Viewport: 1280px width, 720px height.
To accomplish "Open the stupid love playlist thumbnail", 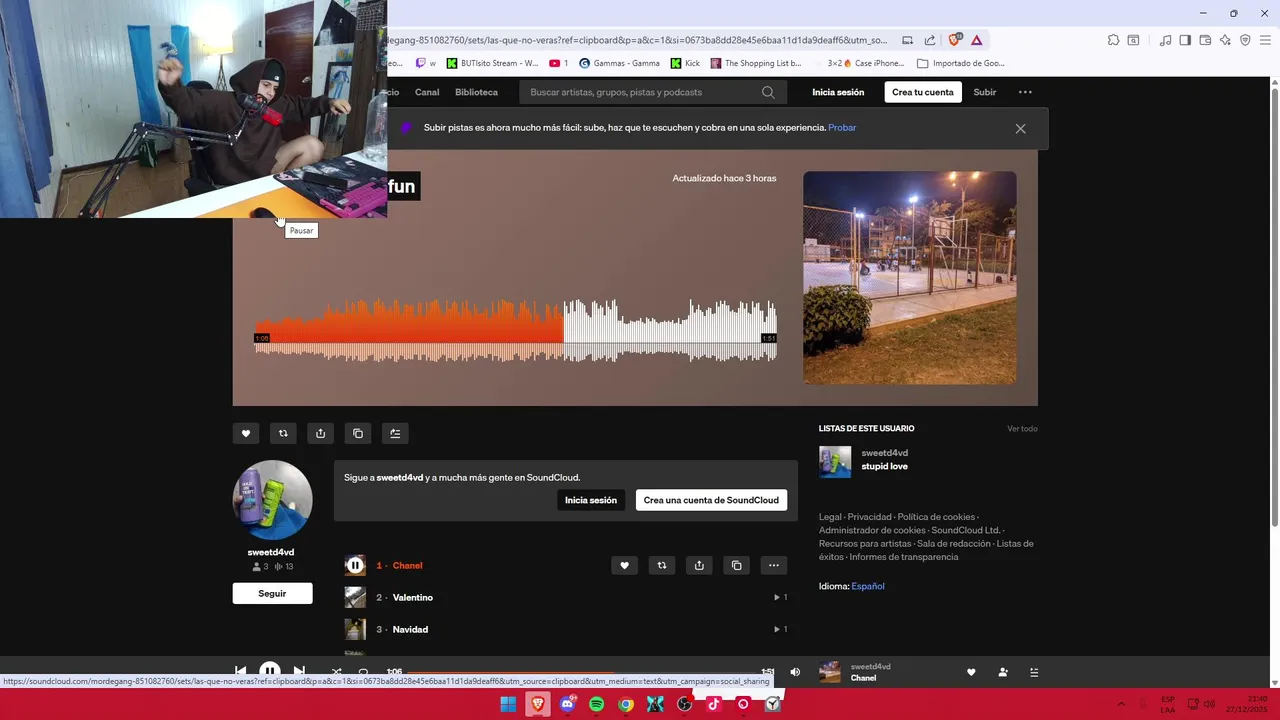I will (x=835, y=461).
